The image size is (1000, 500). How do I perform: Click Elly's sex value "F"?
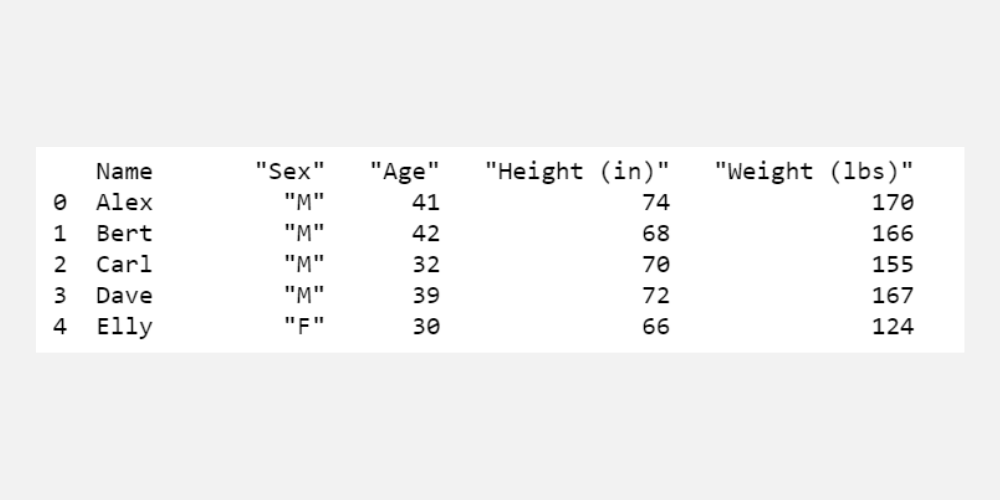coord(304,327)
